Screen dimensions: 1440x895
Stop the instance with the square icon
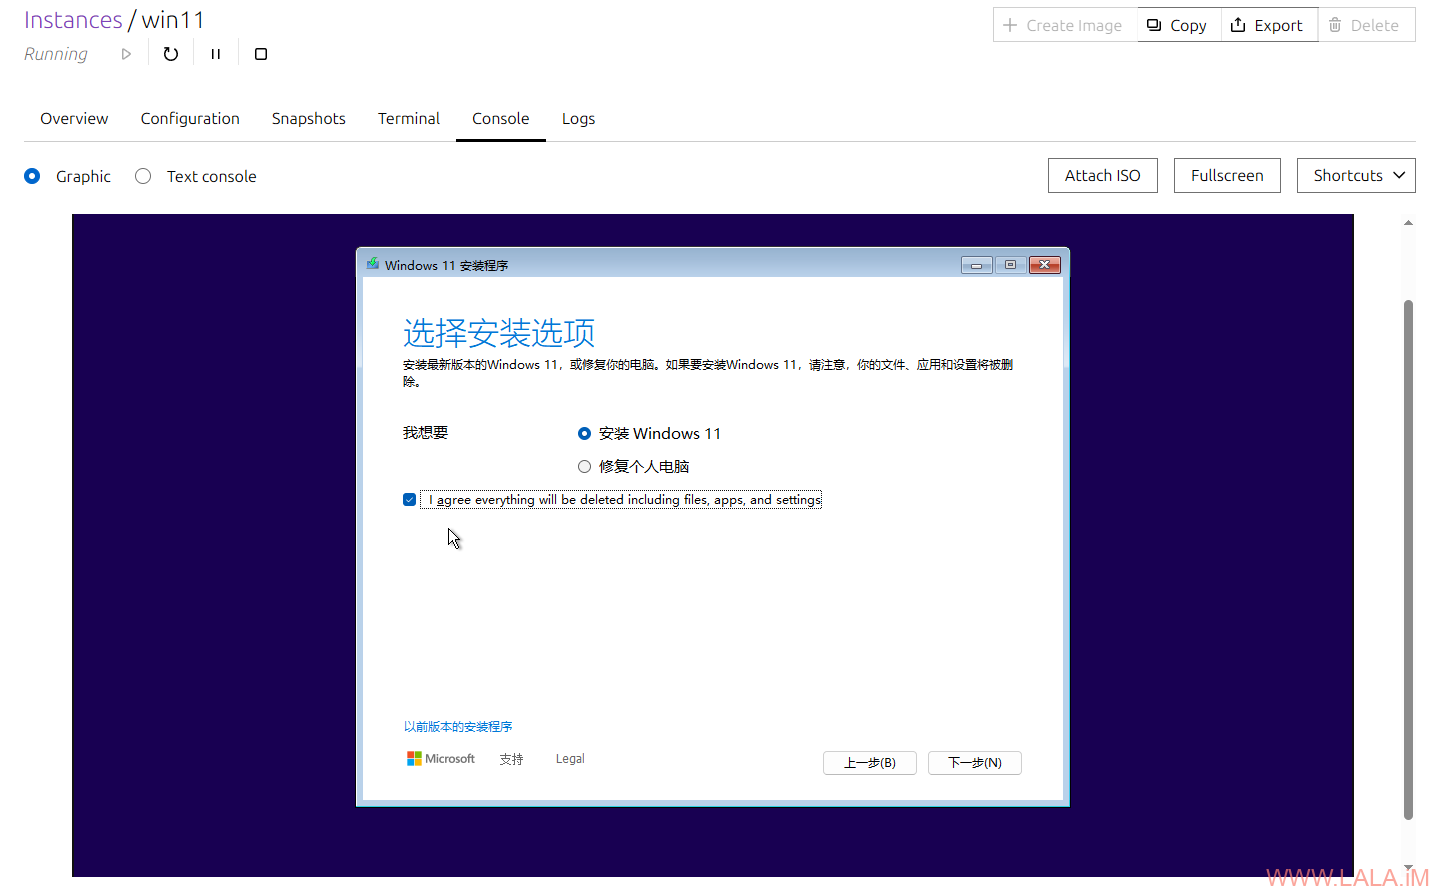click(x=261, y=54)
